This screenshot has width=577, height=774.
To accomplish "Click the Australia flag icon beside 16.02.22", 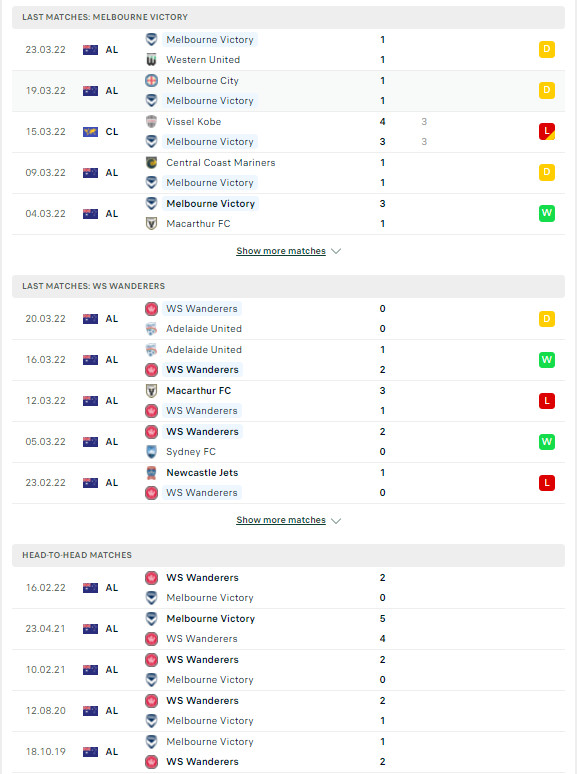I will tap(90, 588).
